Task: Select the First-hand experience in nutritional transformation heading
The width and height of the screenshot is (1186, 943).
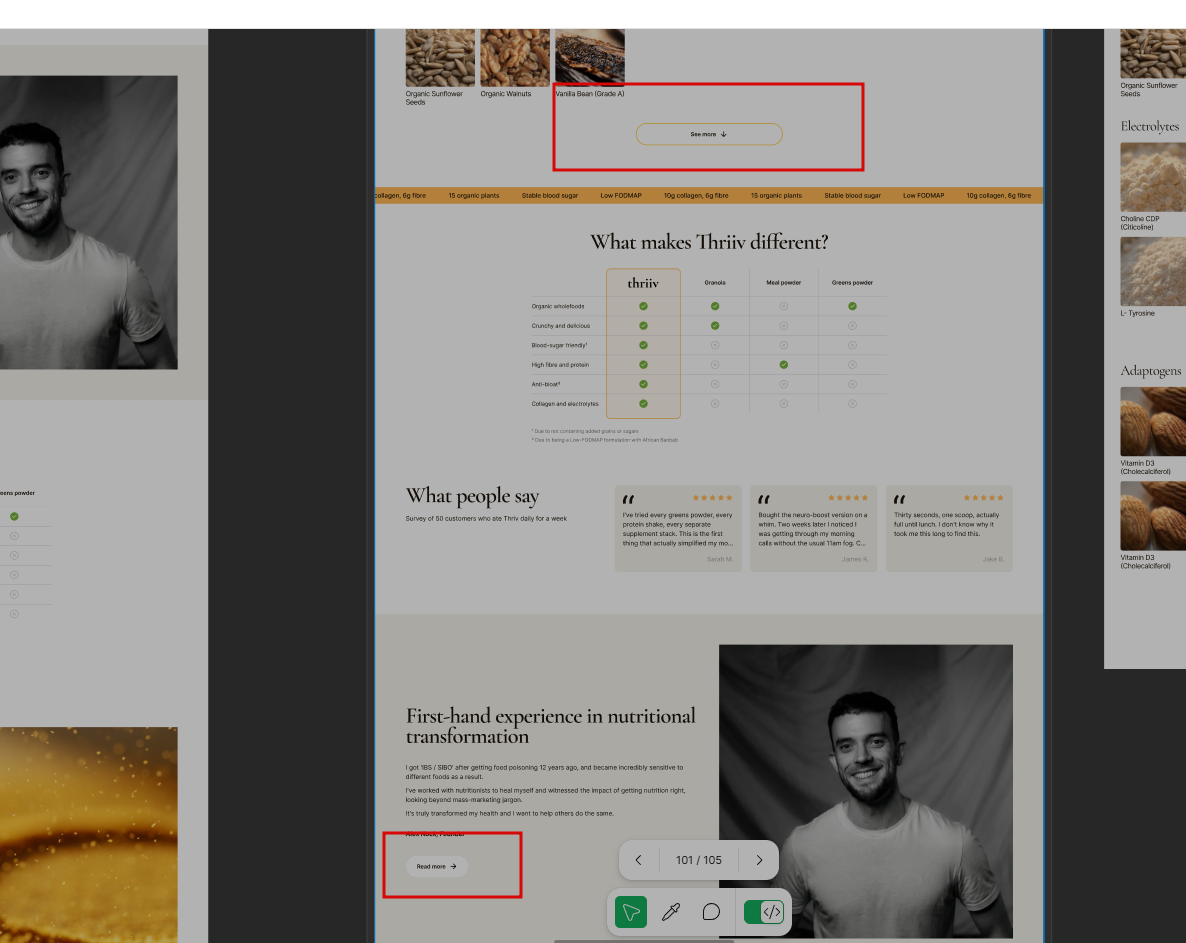Action: click(x=551, y=726)
